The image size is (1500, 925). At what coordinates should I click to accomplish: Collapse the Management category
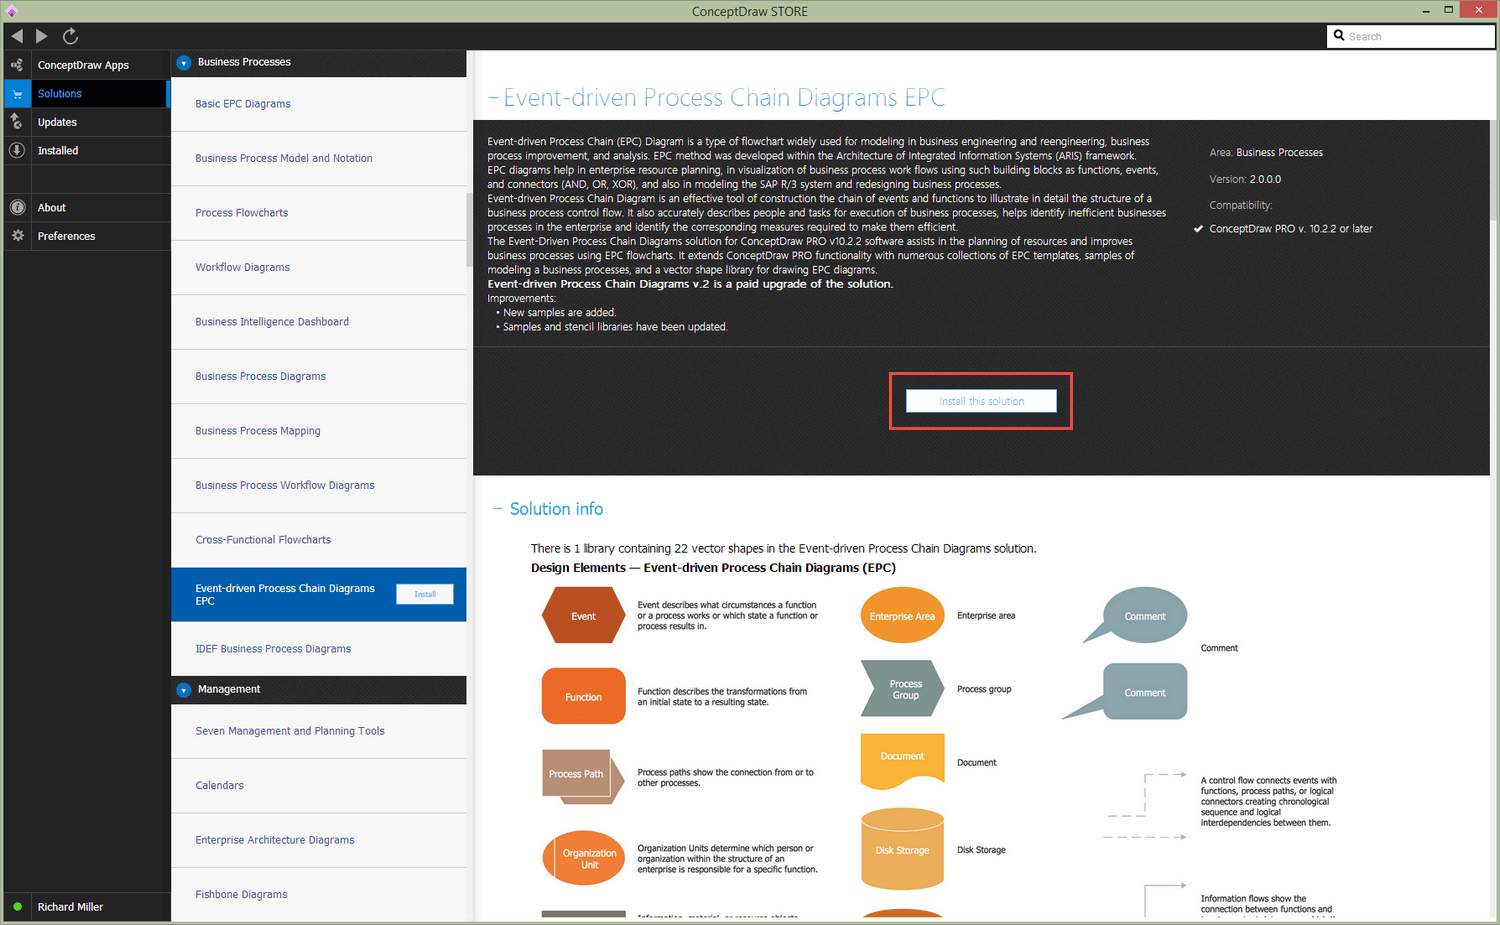183,690
